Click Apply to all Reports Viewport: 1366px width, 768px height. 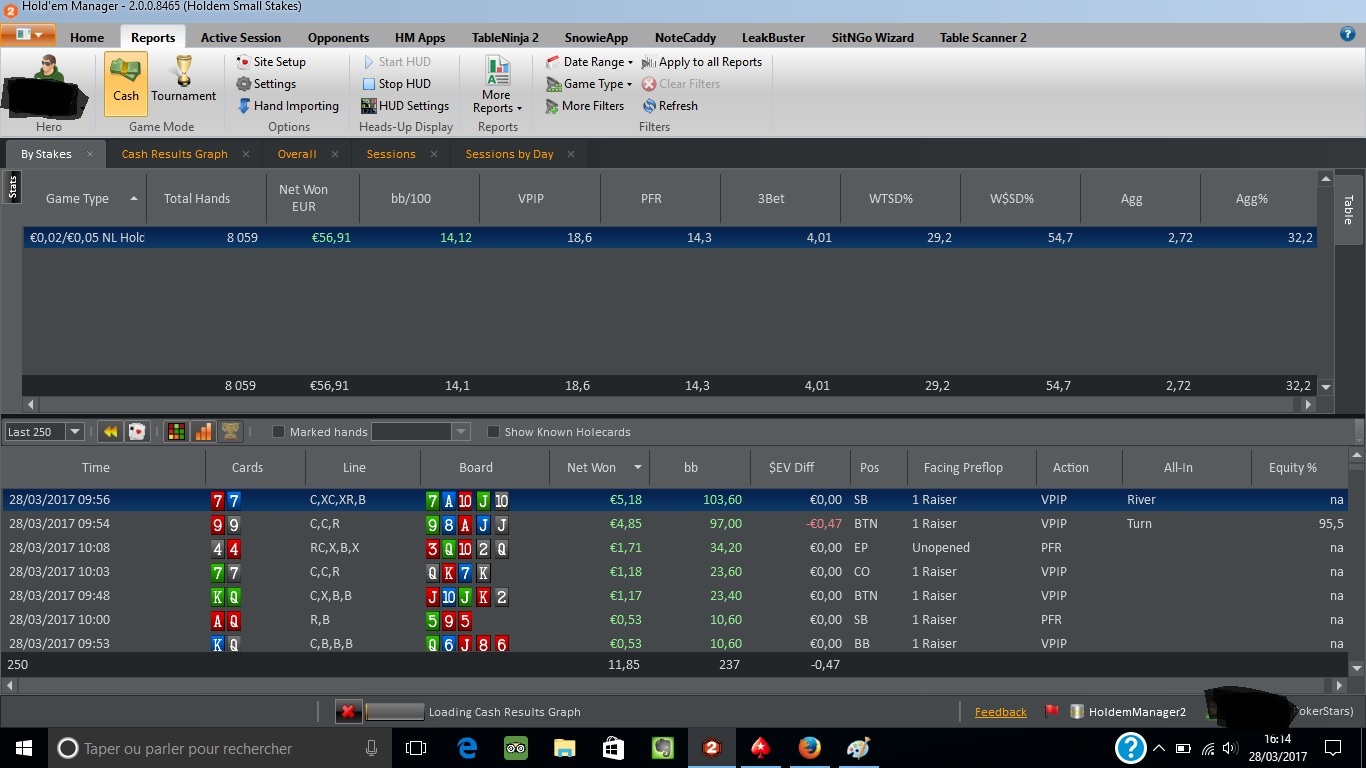coord(702,62)
